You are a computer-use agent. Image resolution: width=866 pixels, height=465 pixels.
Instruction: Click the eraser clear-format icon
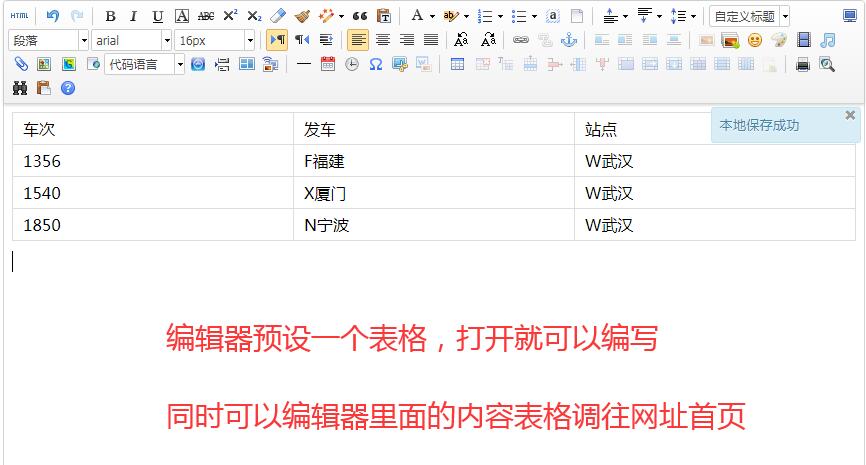pyautogui.click(x=278, y=16)
